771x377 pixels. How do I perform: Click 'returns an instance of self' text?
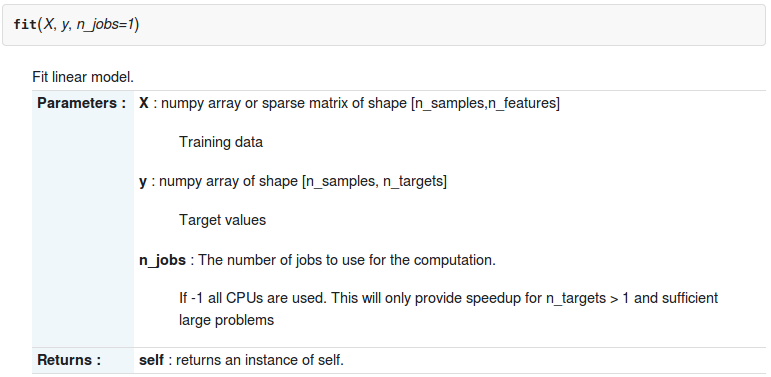[x=260, y=360]
